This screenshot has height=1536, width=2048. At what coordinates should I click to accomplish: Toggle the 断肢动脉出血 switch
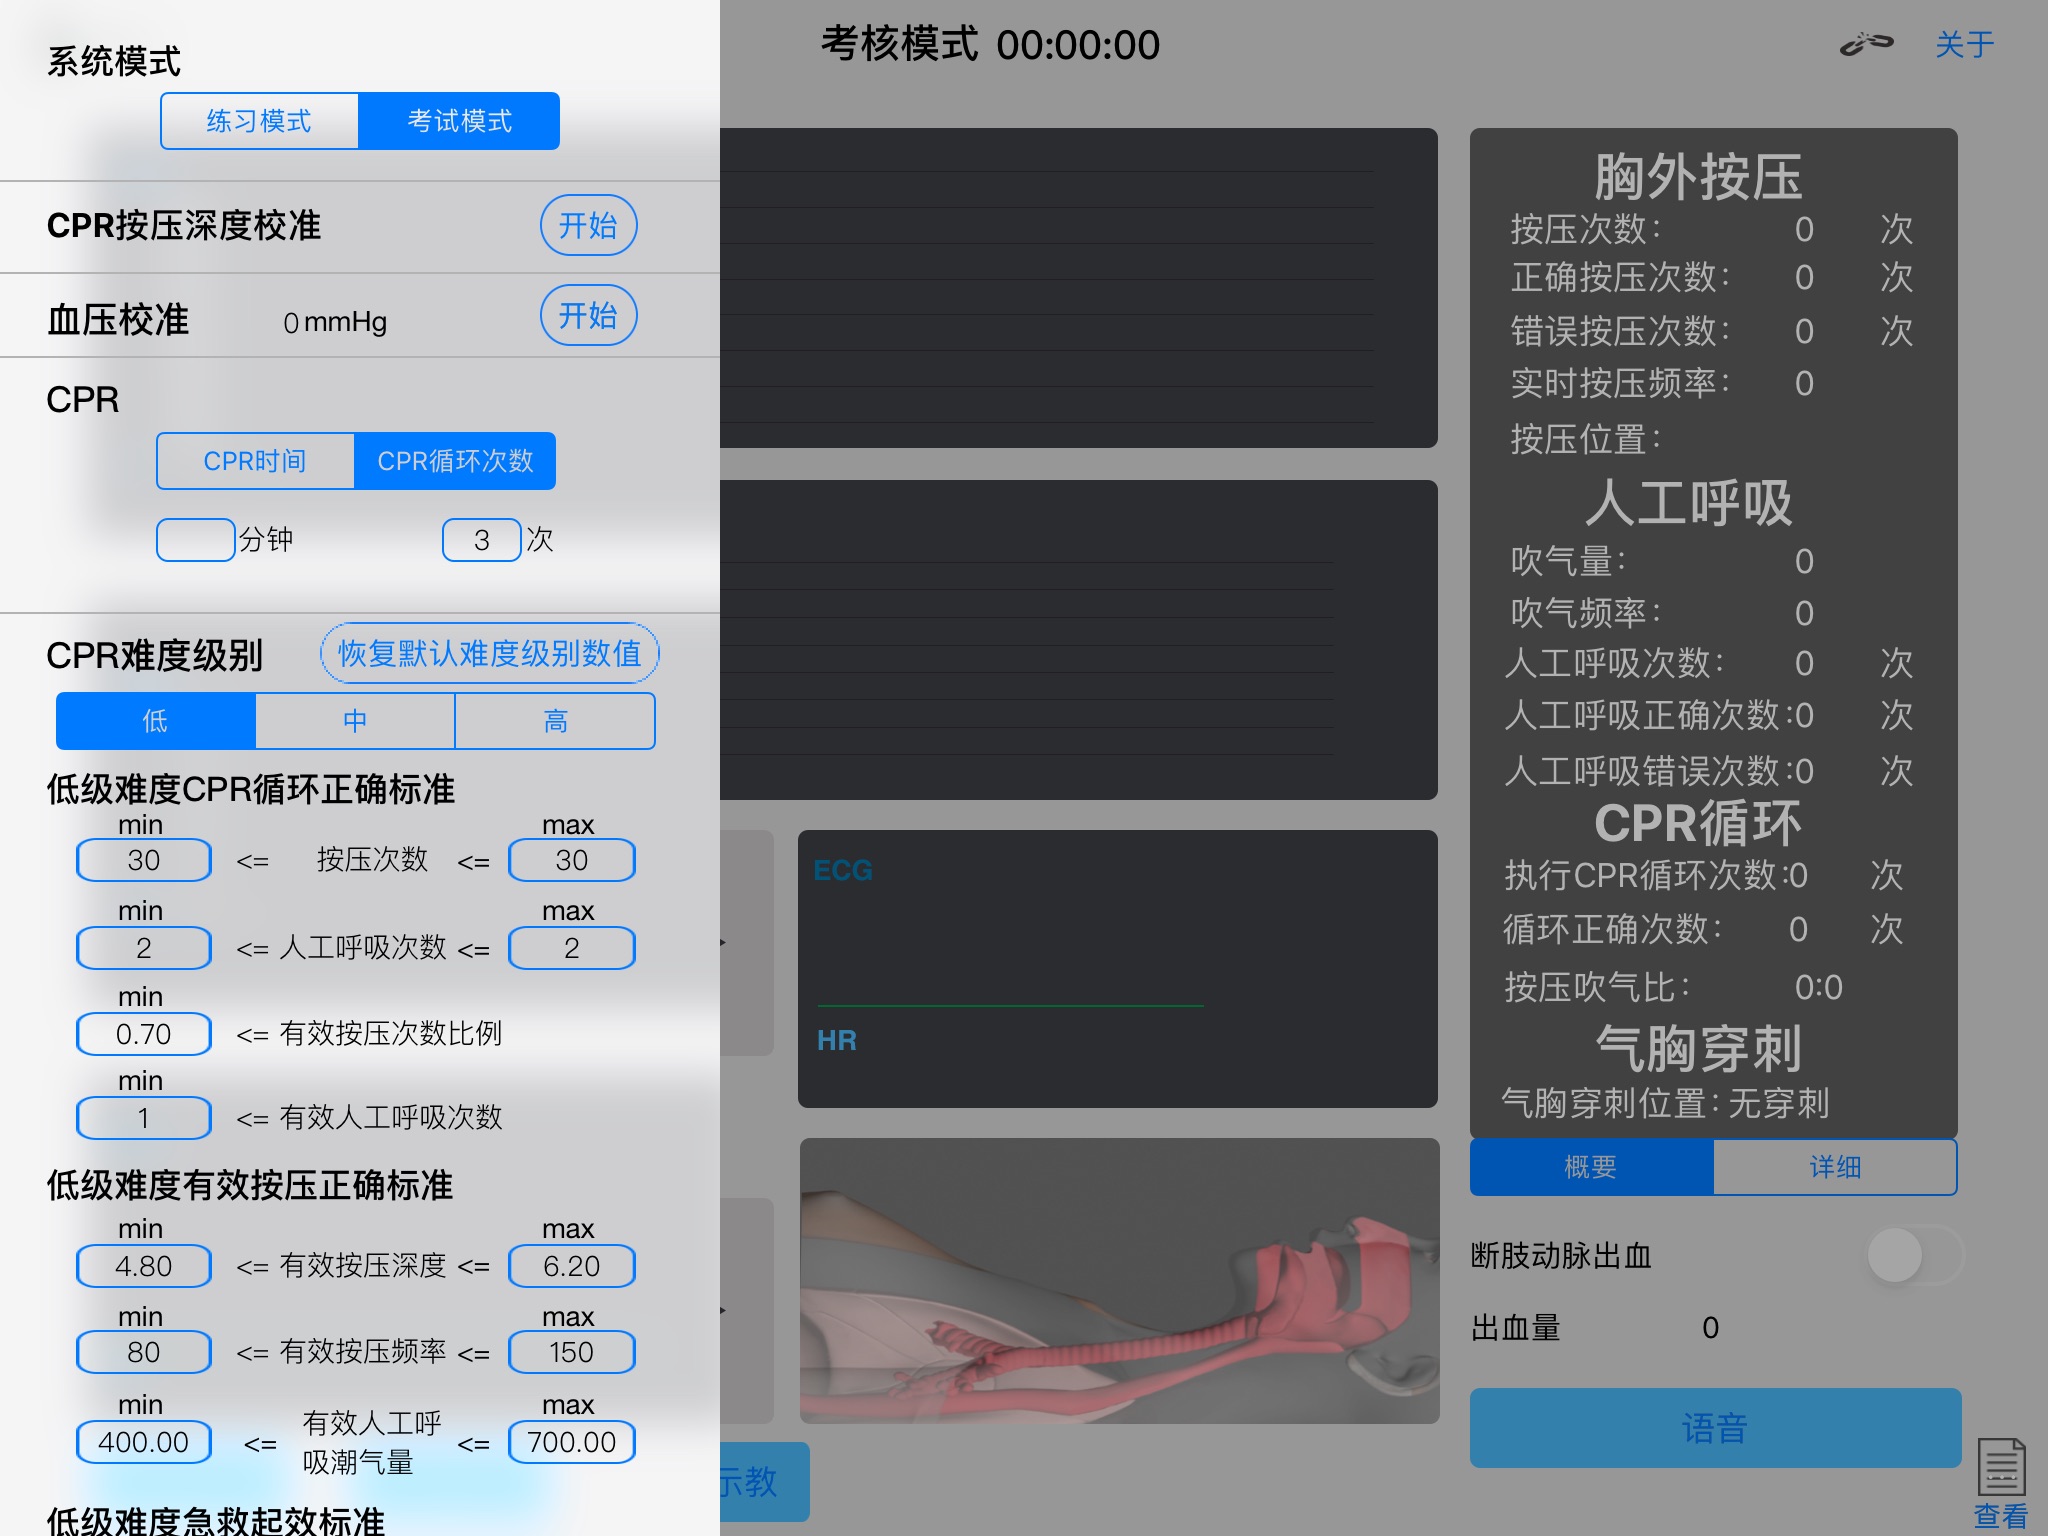click(x=1914, y=1255)
